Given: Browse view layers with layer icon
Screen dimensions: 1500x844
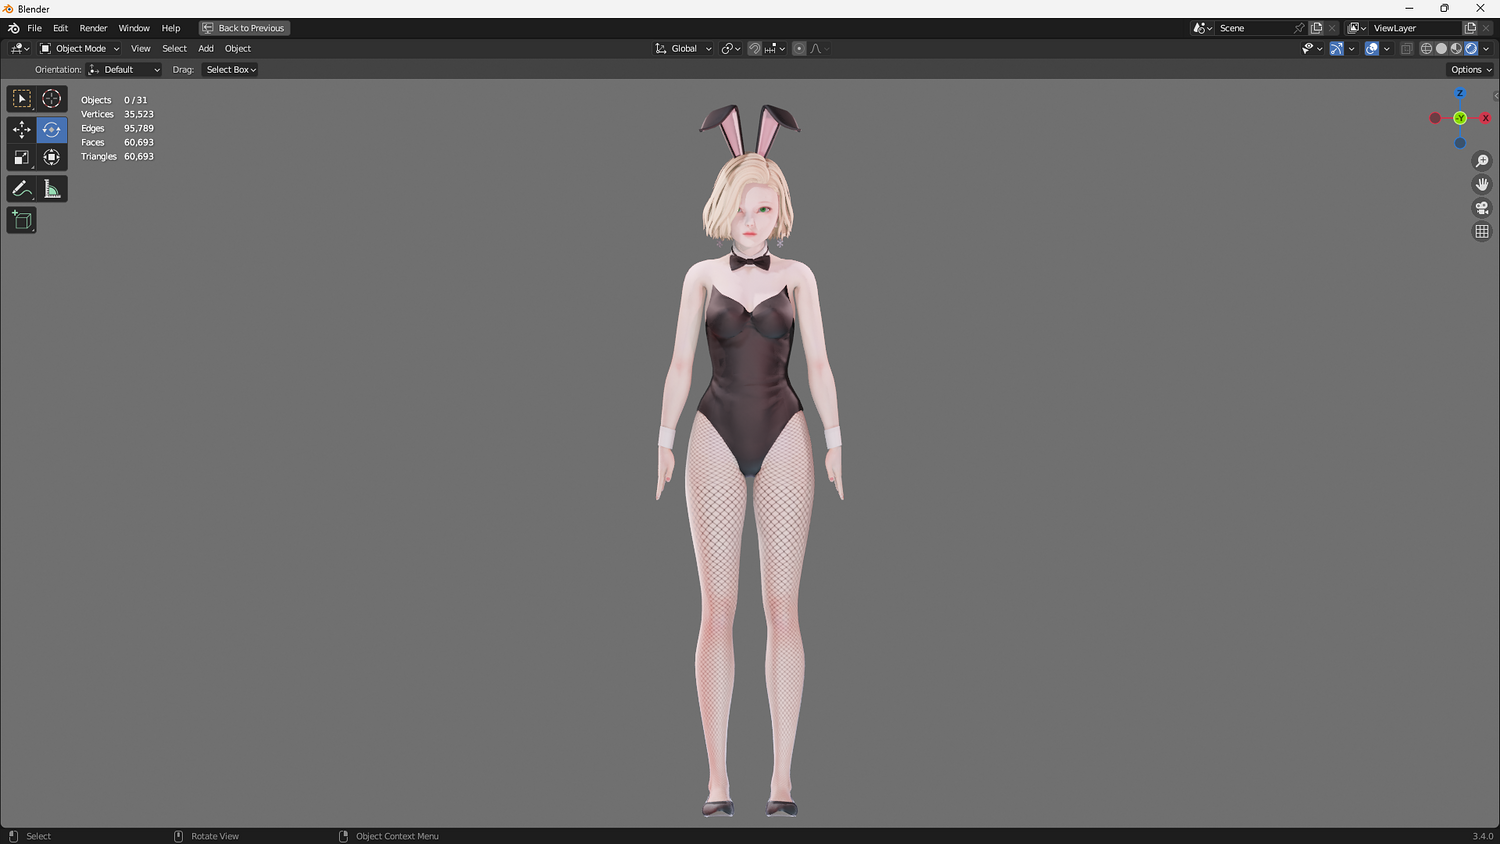Looking at the screenshot, I should (1356, 28).
